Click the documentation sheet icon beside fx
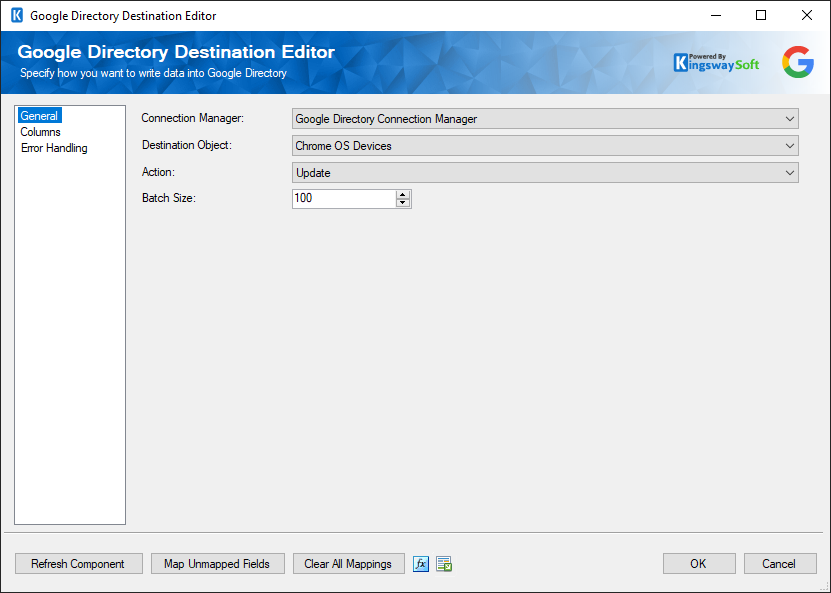Viewport: 831px width, 593px height. [444, 564]
